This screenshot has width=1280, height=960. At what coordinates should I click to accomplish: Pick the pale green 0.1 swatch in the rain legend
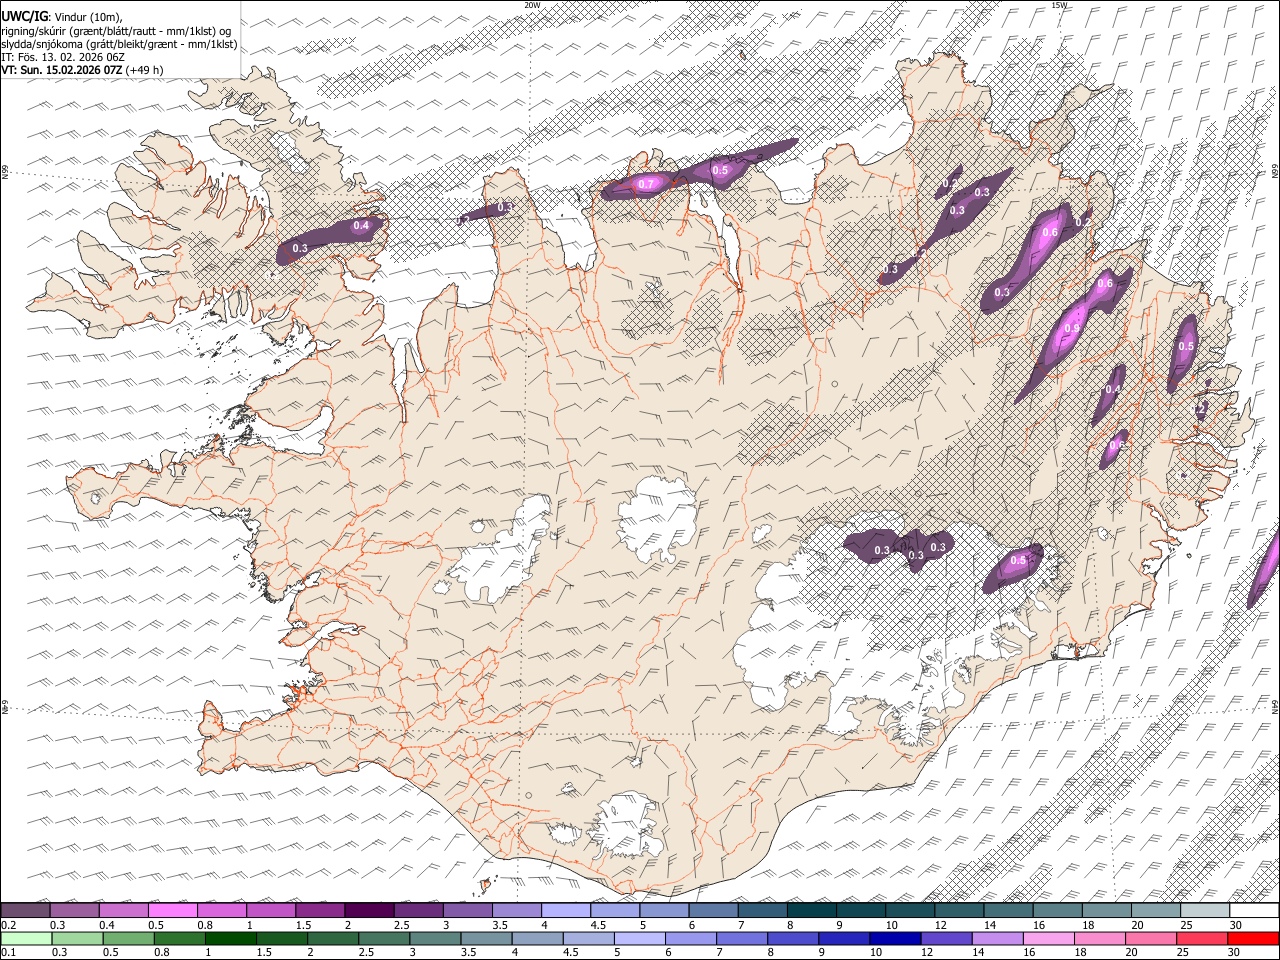26,938
